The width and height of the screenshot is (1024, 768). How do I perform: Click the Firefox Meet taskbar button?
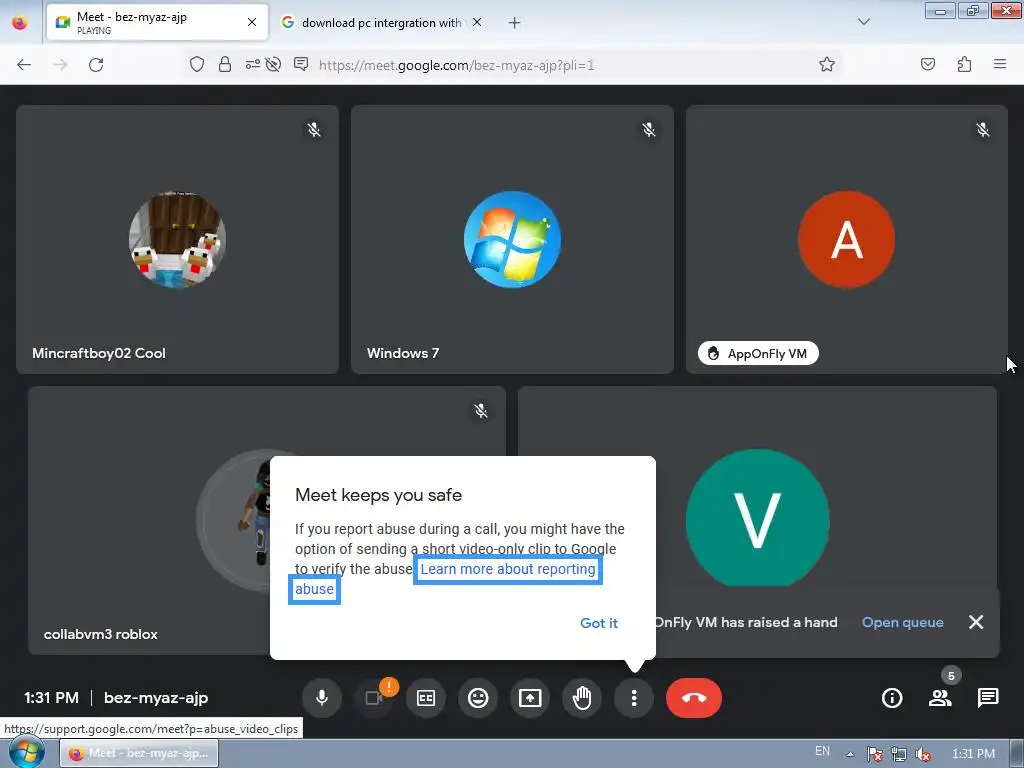(139, 753)
